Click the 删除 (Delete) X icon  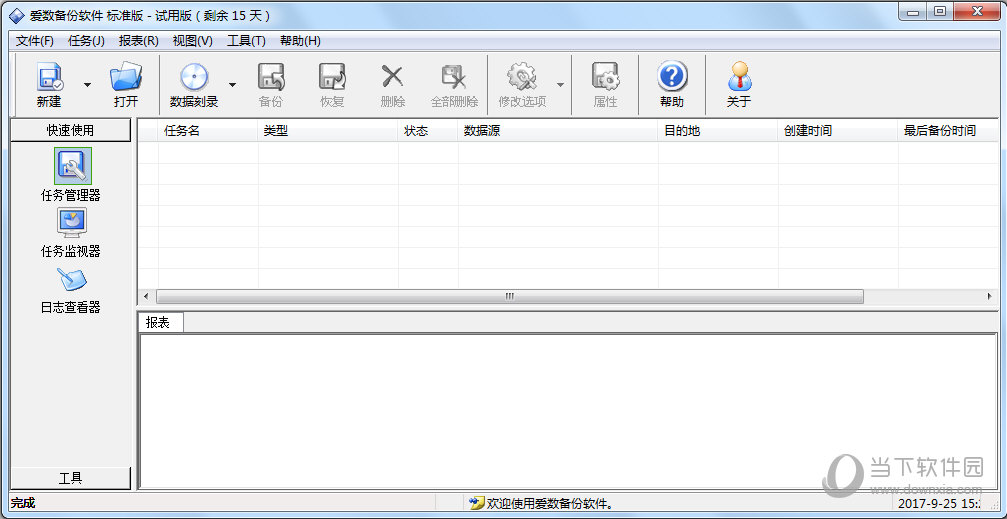click(392, 77)
